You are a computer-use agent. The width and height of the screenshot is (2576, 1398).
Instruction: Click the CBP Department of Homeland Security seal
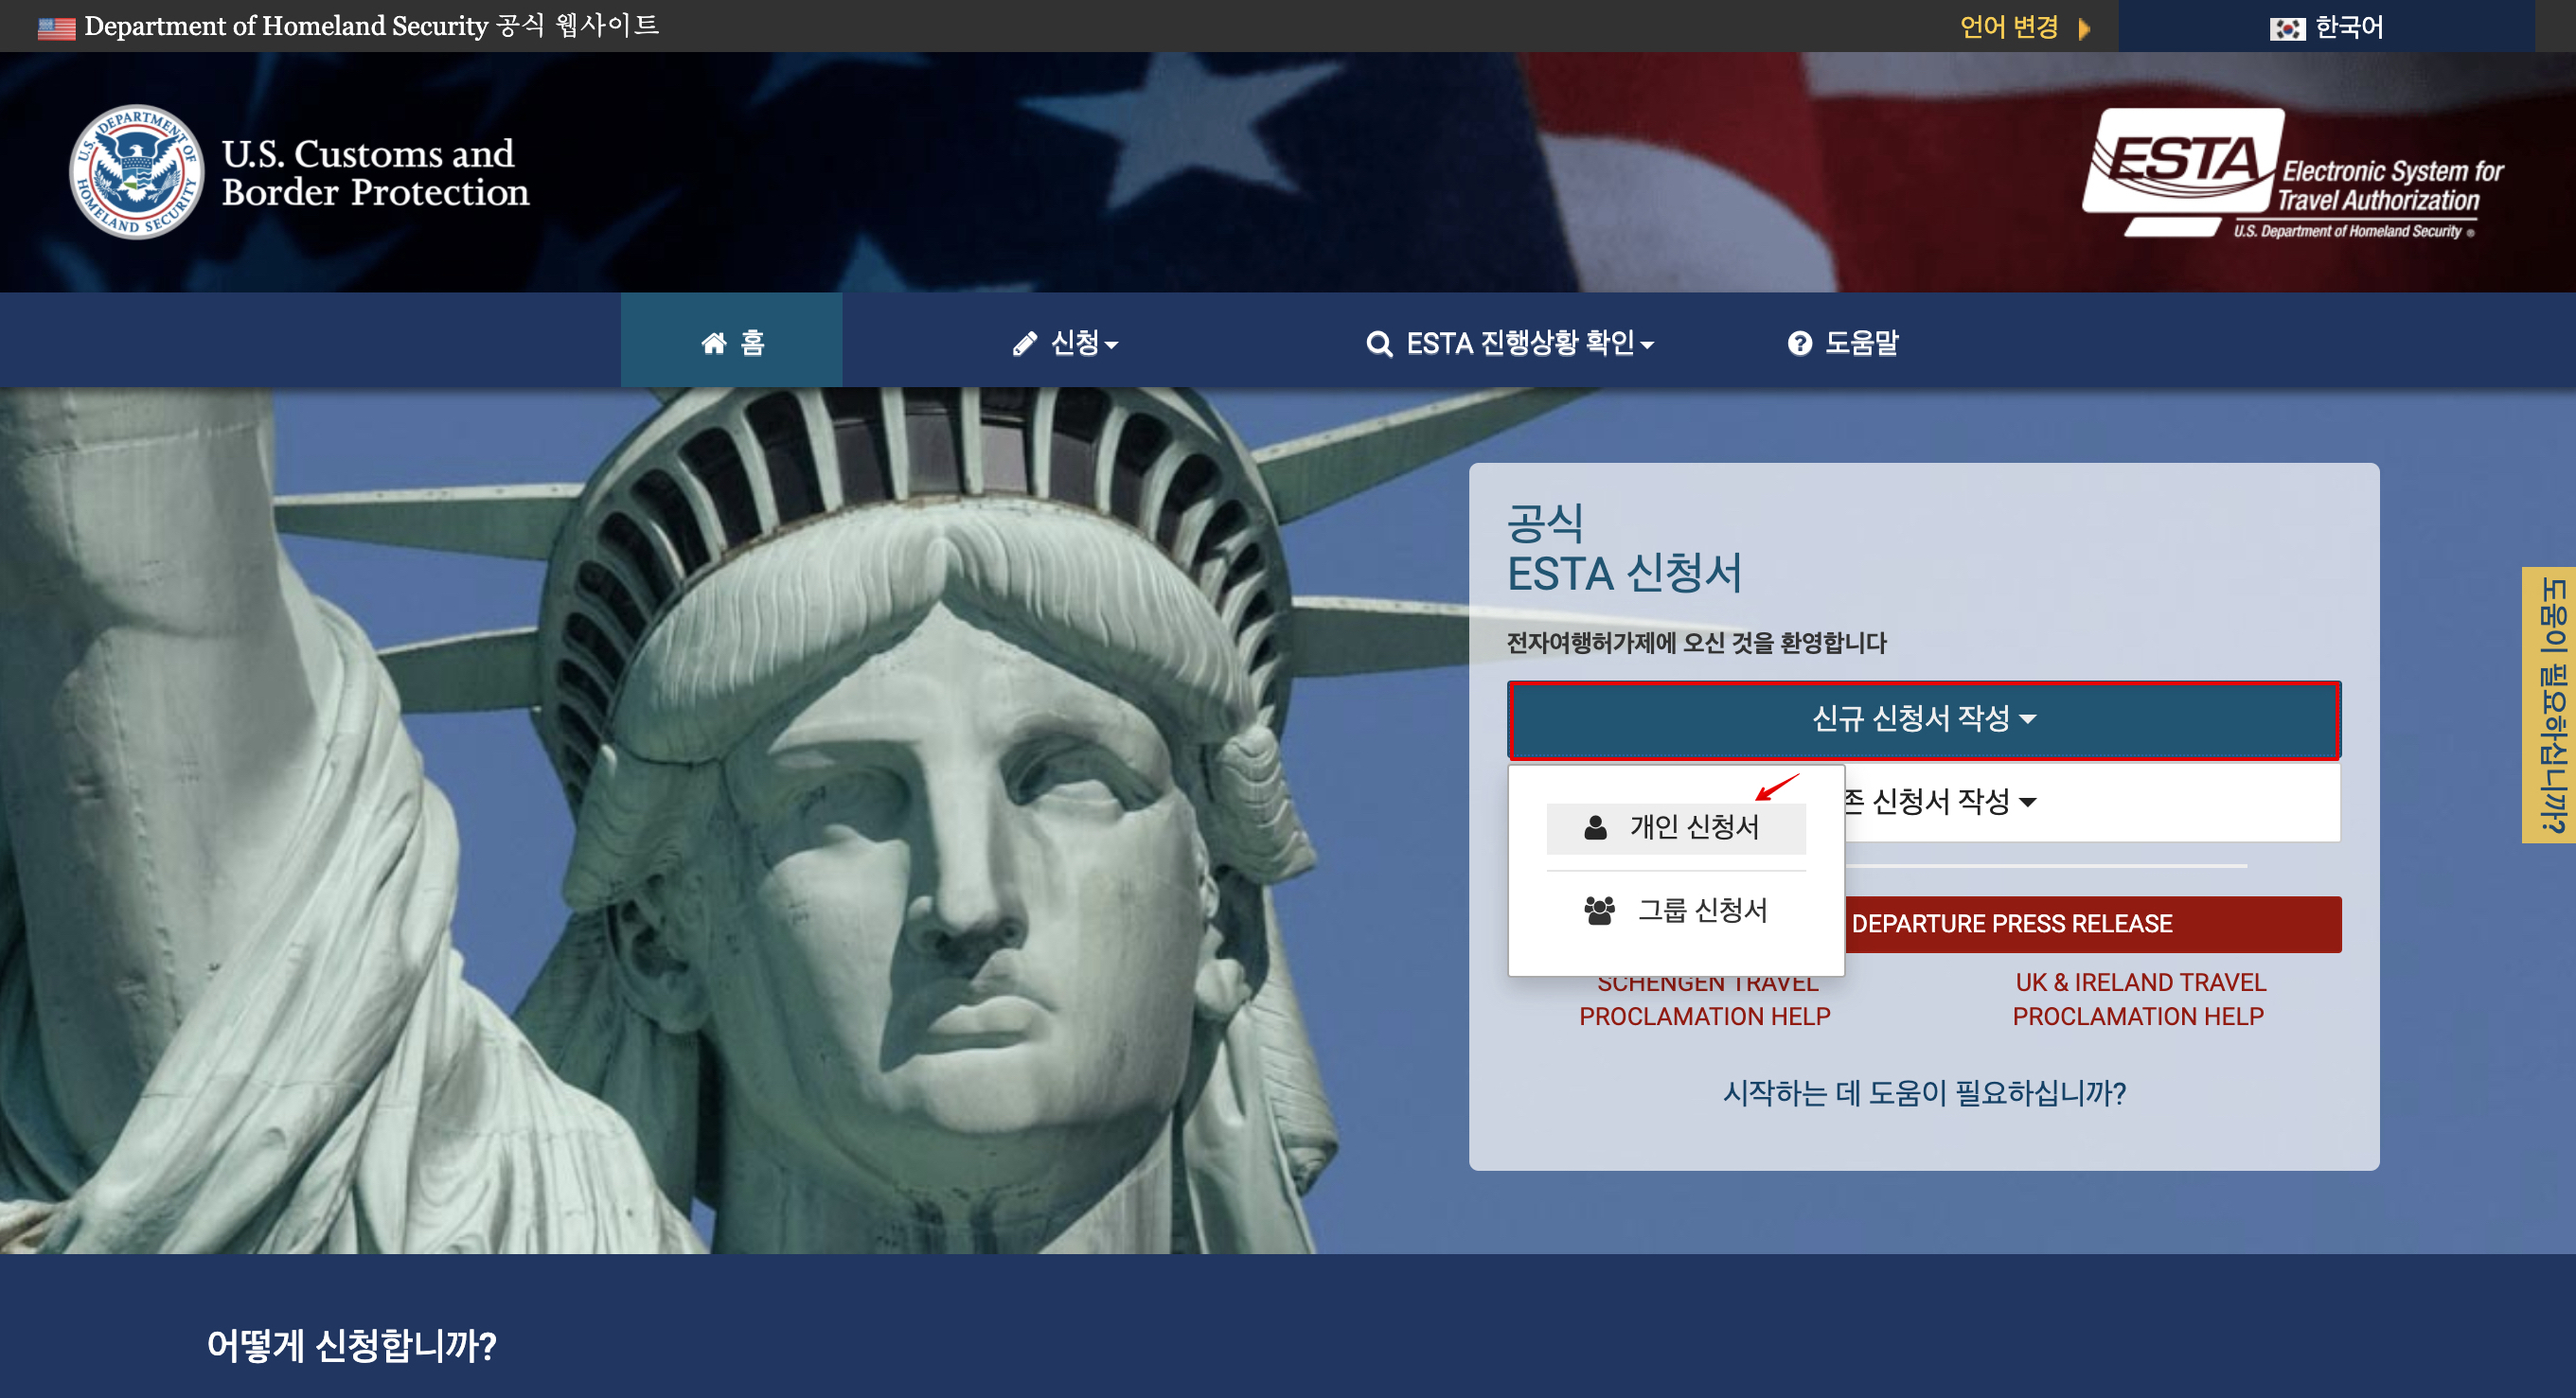pos(137,172)
